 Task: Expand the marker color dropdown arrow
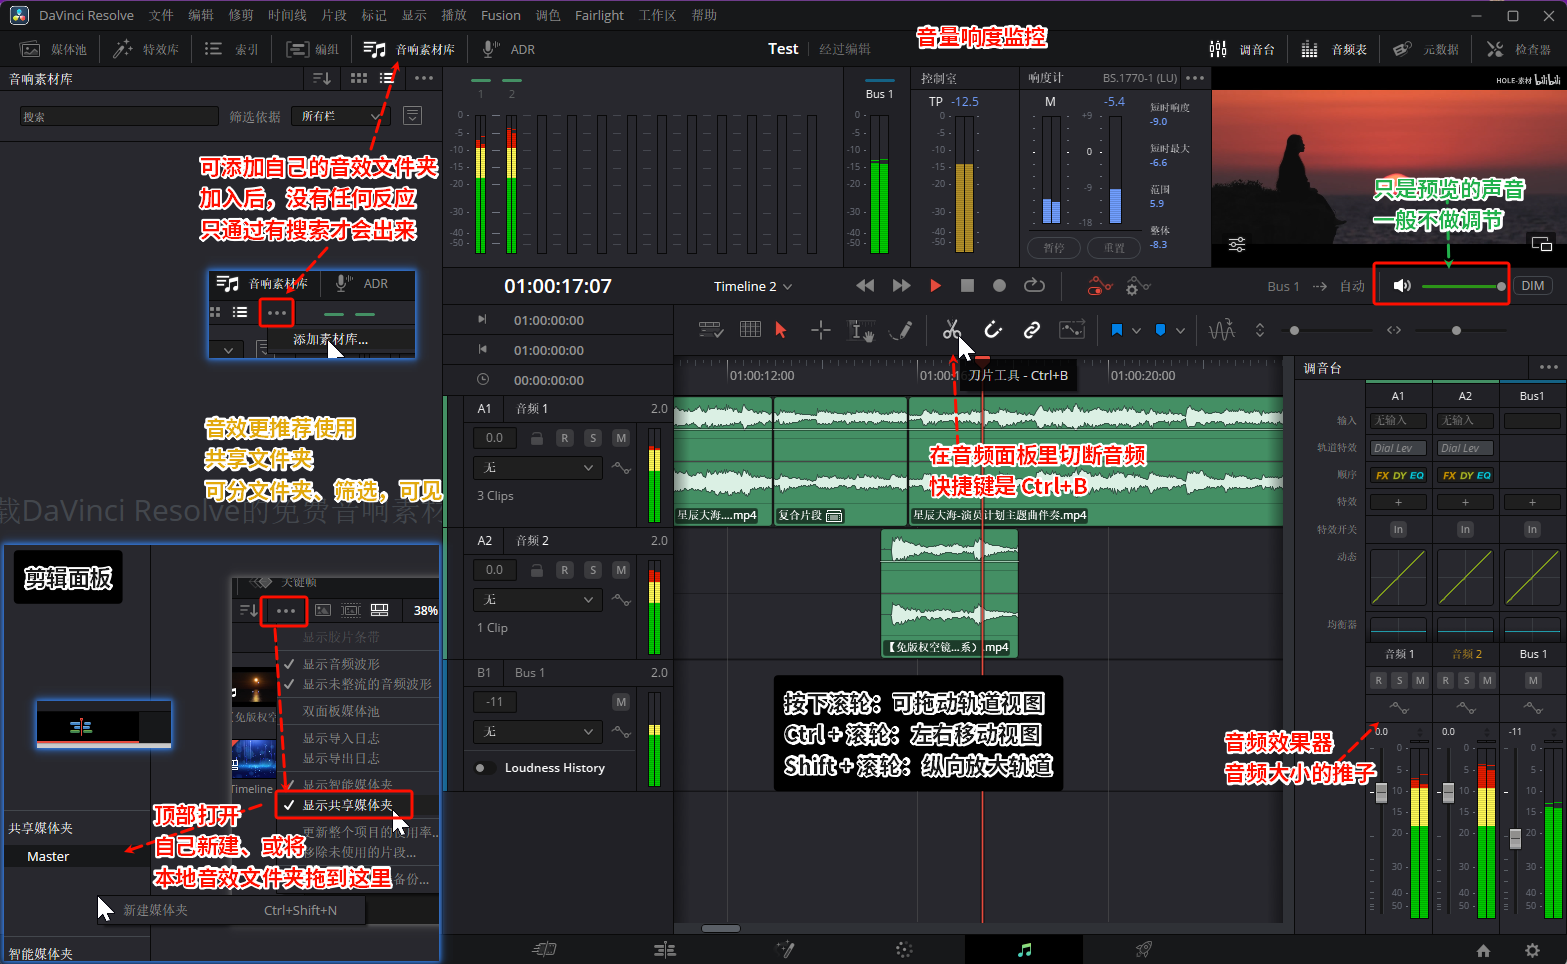coord(1181,331)
